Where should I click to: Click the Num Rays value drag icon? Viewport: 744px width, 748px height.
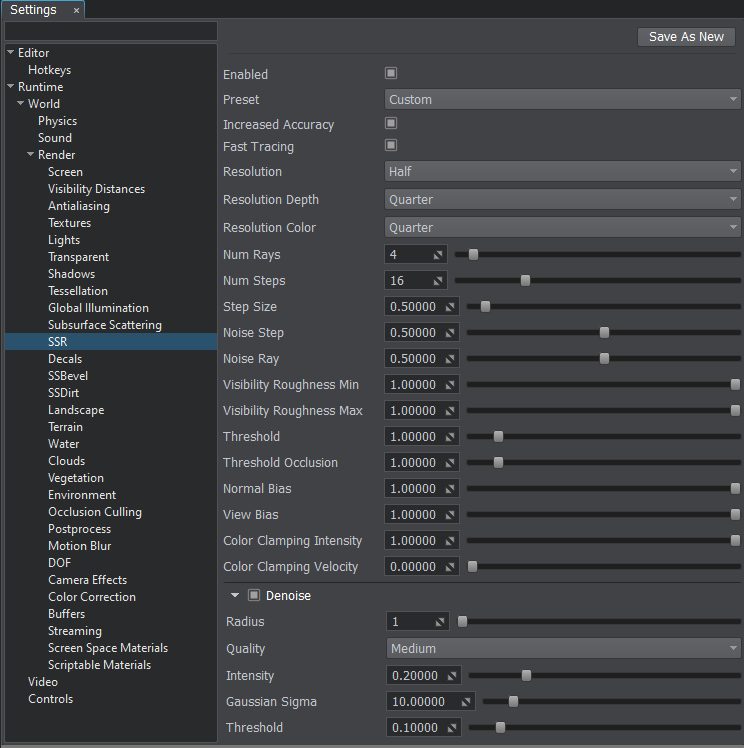pyautogui.click(x=438, y=255)
